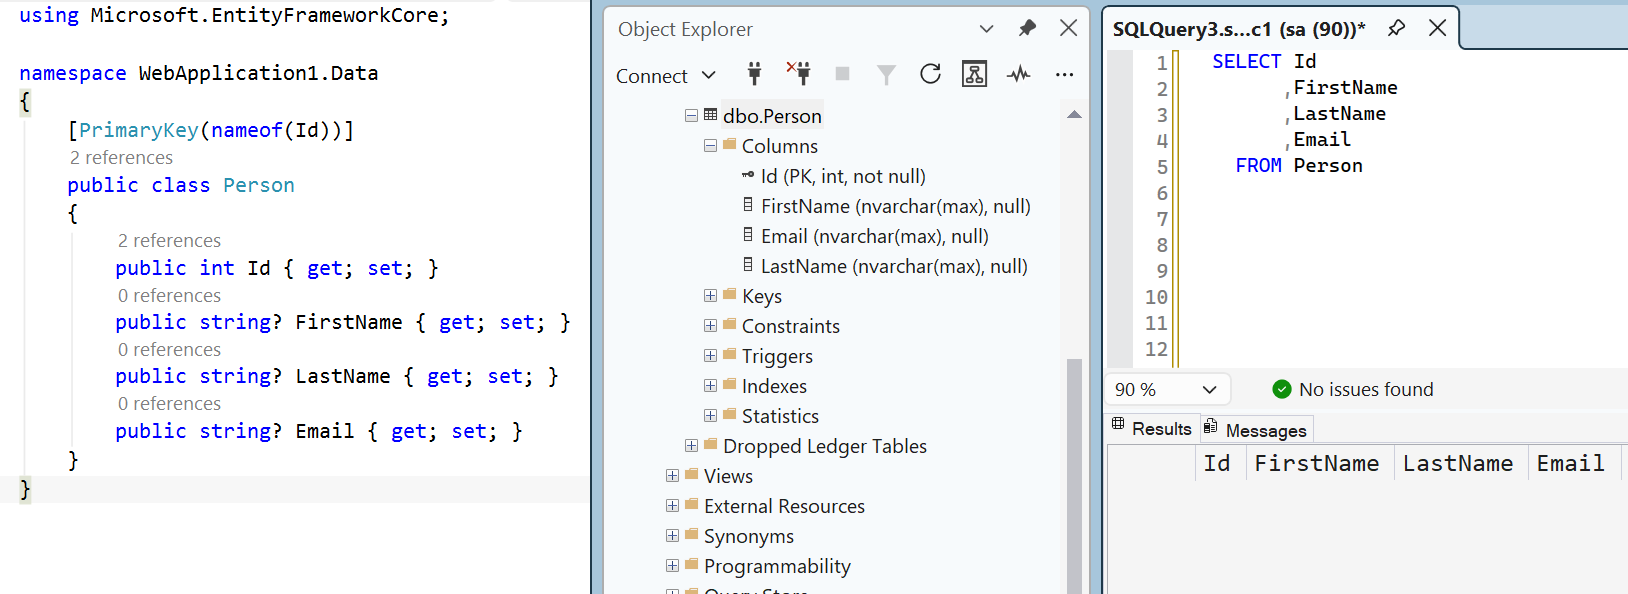Click the '2 references' link above Id property
Screen dimensions: 1628x594
pyautogui.click(x=169, y=241)
